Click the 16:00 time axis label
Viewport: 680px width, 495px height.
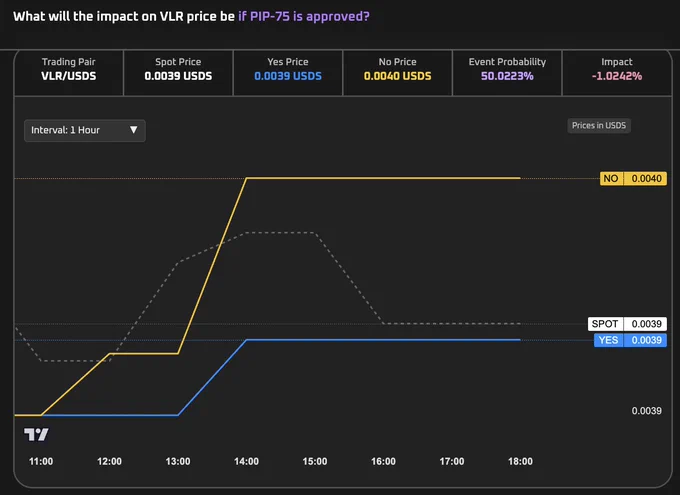[383, 461]
